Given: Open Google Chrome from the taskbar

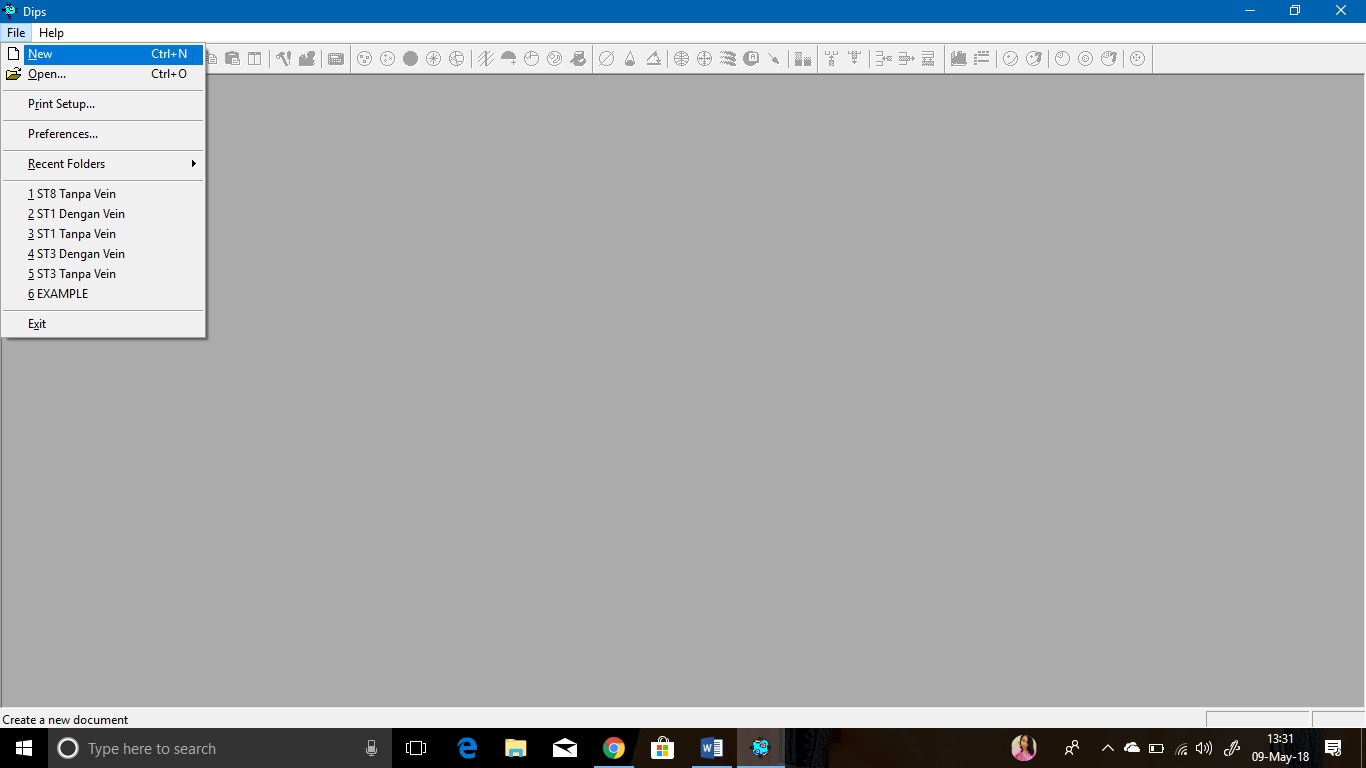Looking at the screenshot, I should 613,747.
